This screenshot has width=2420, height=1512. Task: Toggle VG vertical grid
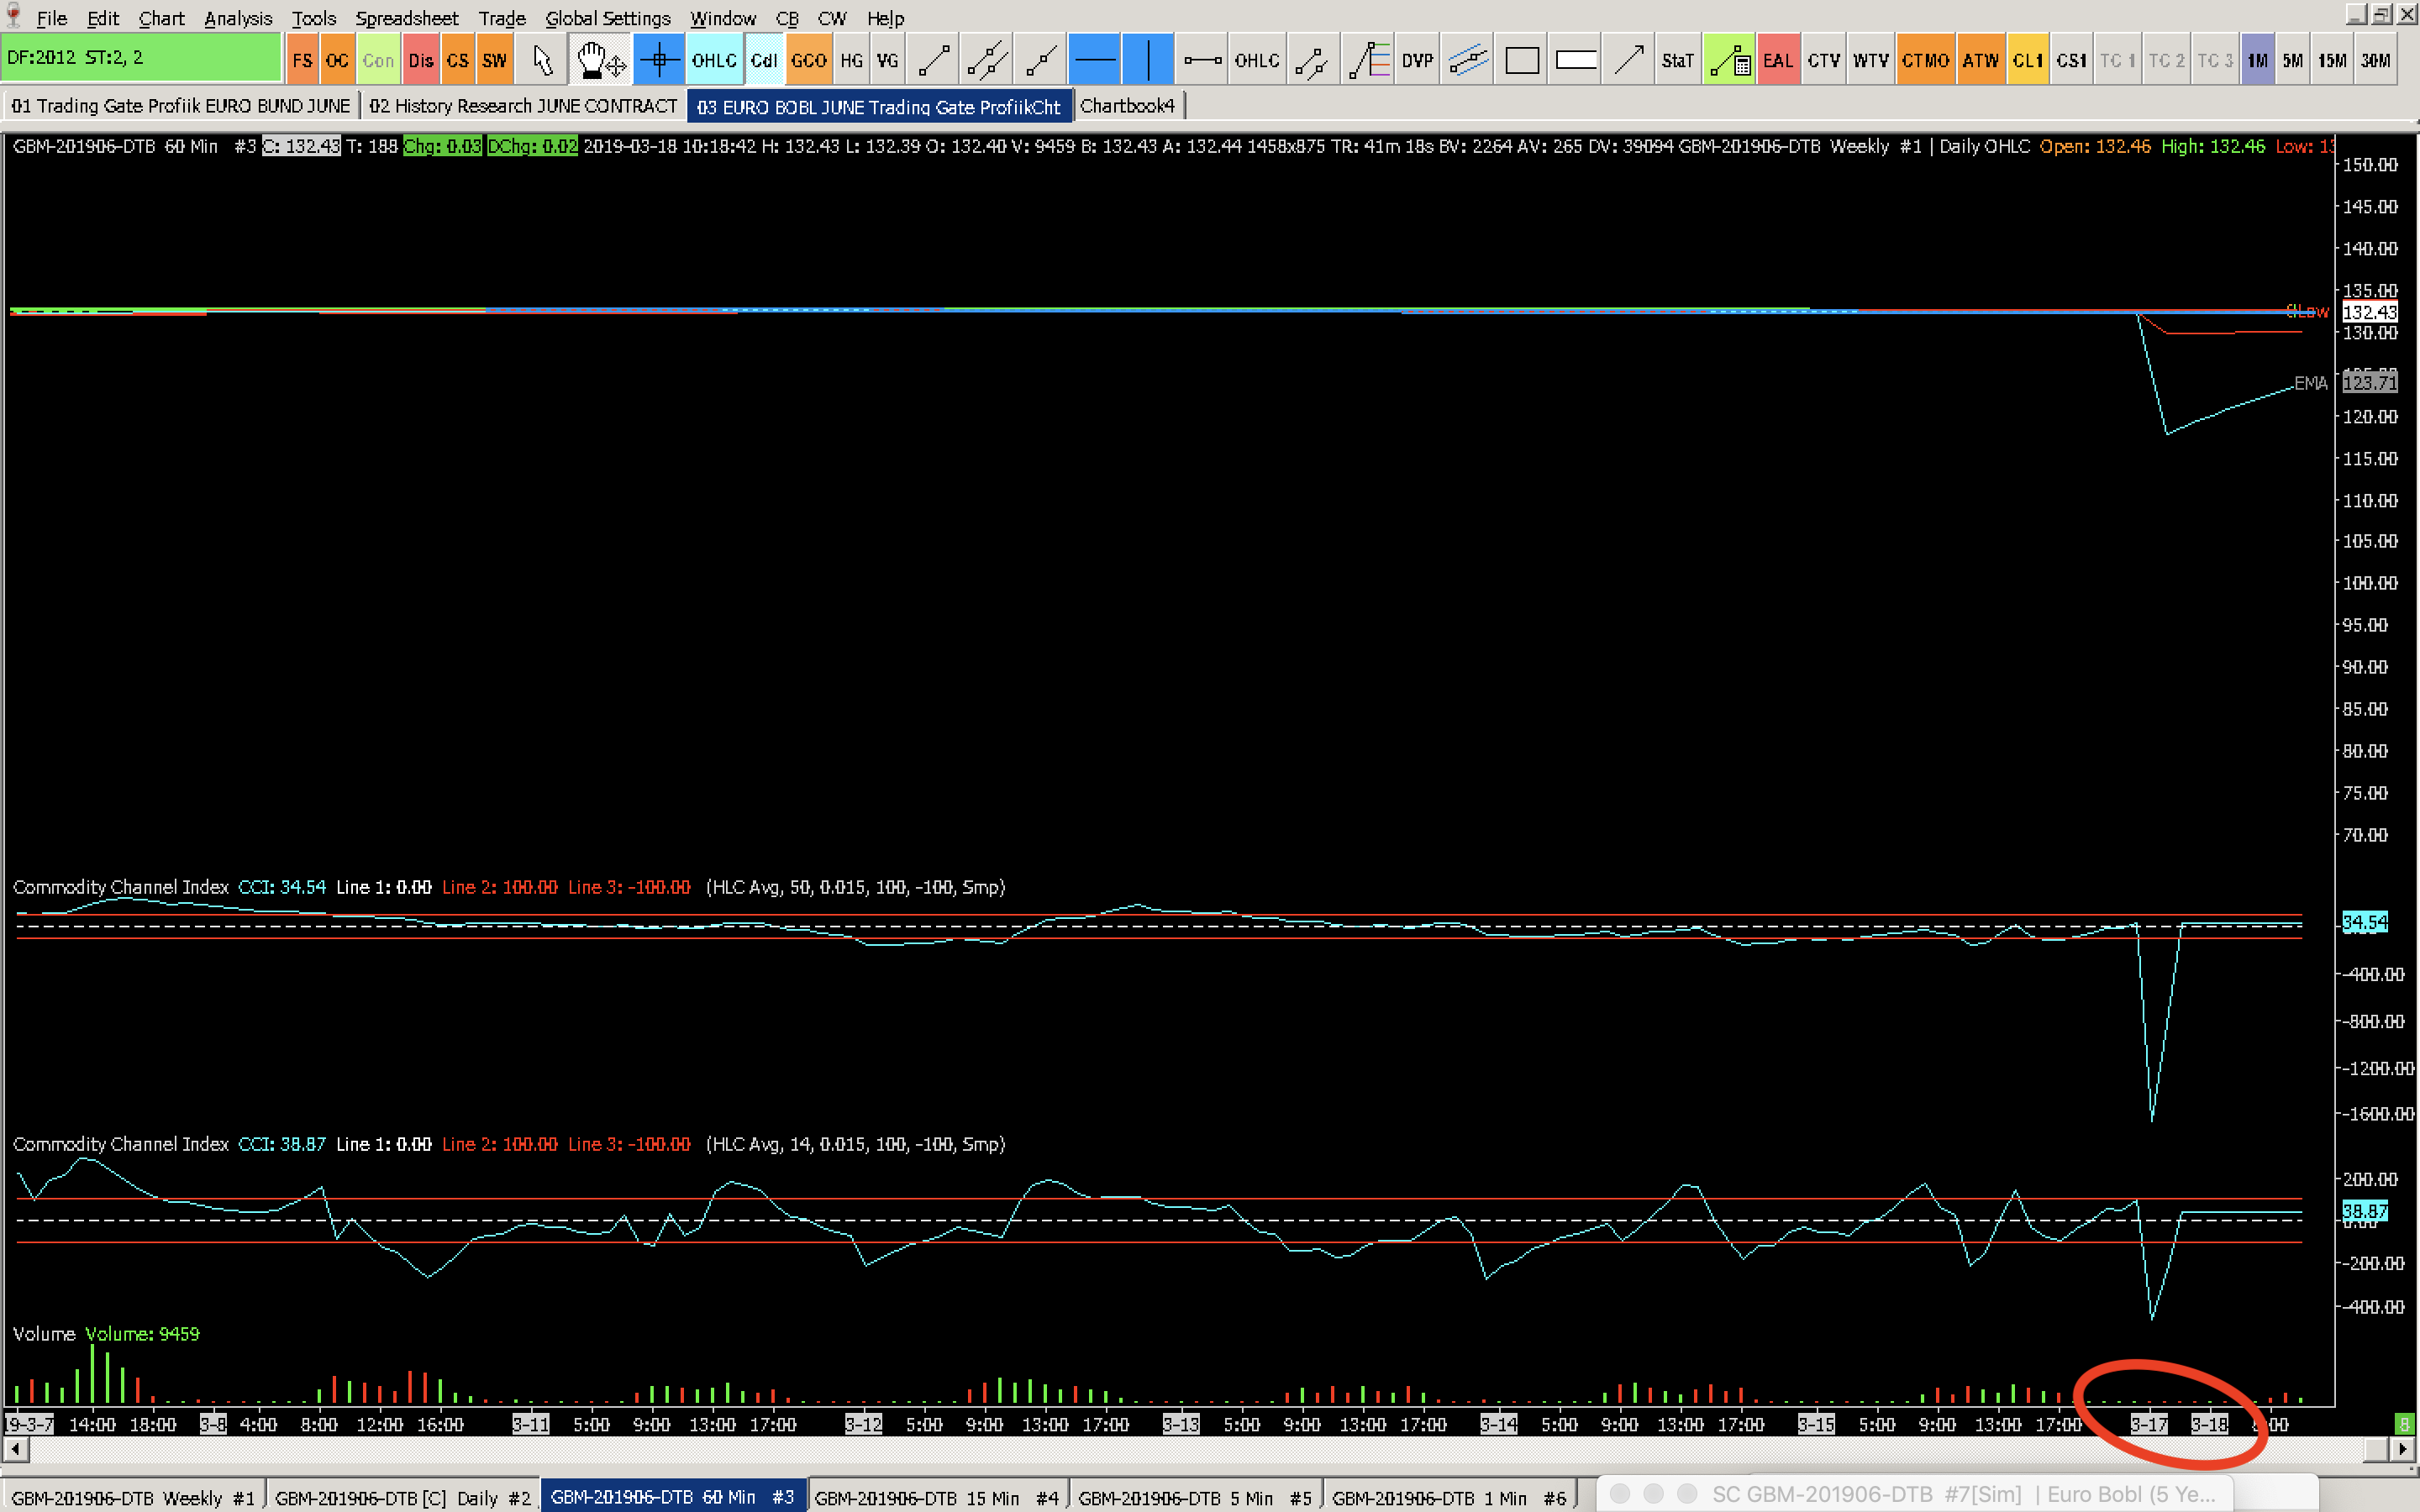click(x=887, y=60)
